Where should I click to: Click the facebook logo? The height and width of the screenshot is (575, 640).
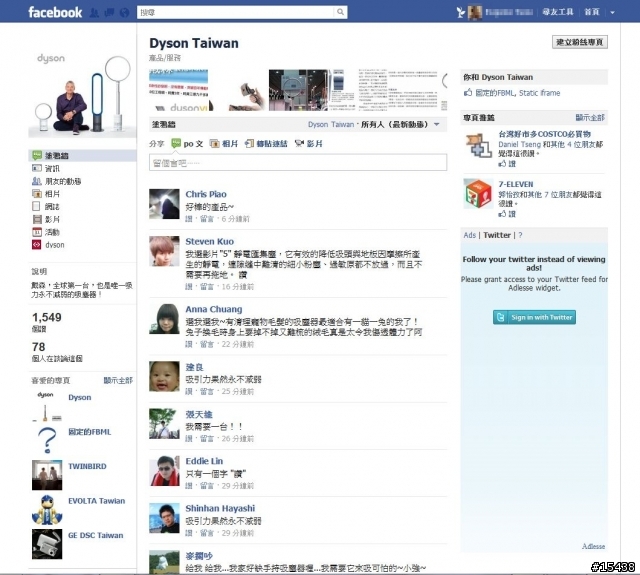(55, 12)
